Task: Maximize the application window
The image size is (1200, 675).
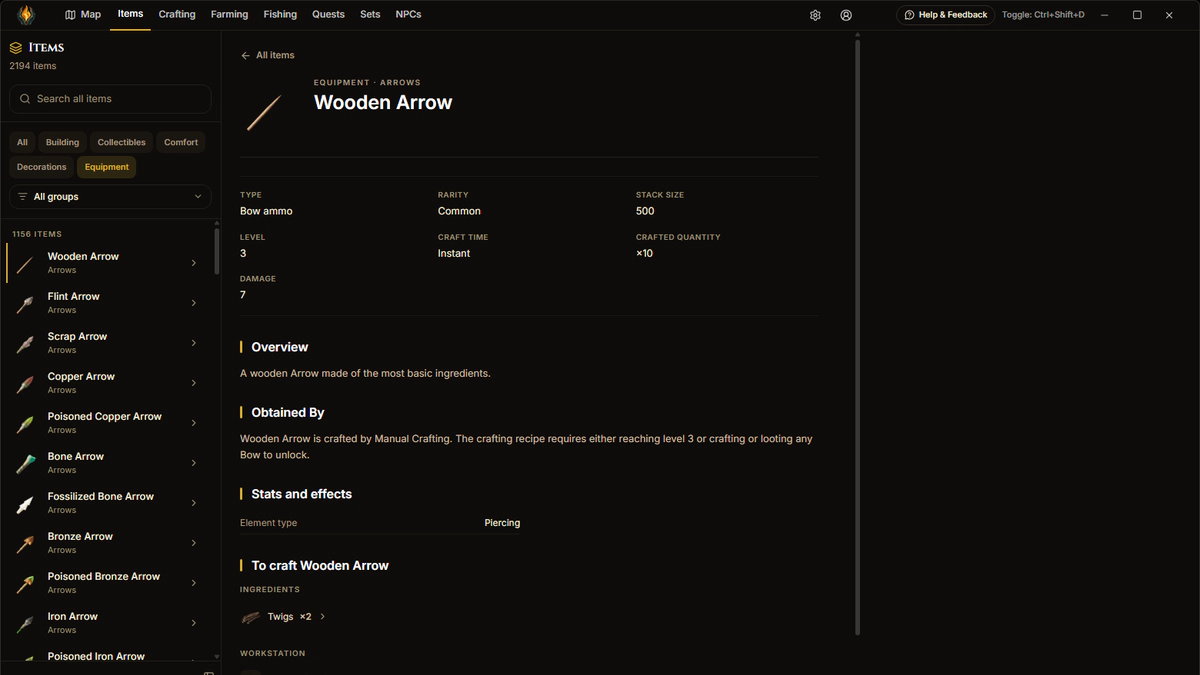Action: [1137, 15]
